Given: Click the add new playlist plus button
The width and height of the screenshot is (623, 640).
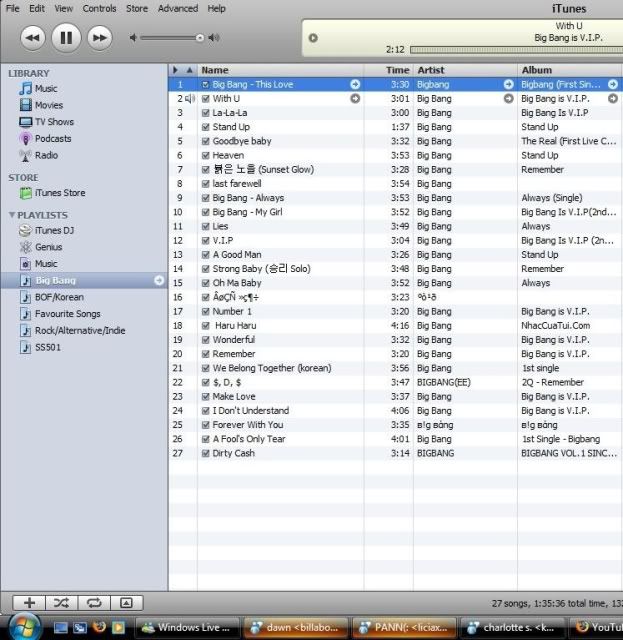Looking at the screenshot, I should coord(29,603).
